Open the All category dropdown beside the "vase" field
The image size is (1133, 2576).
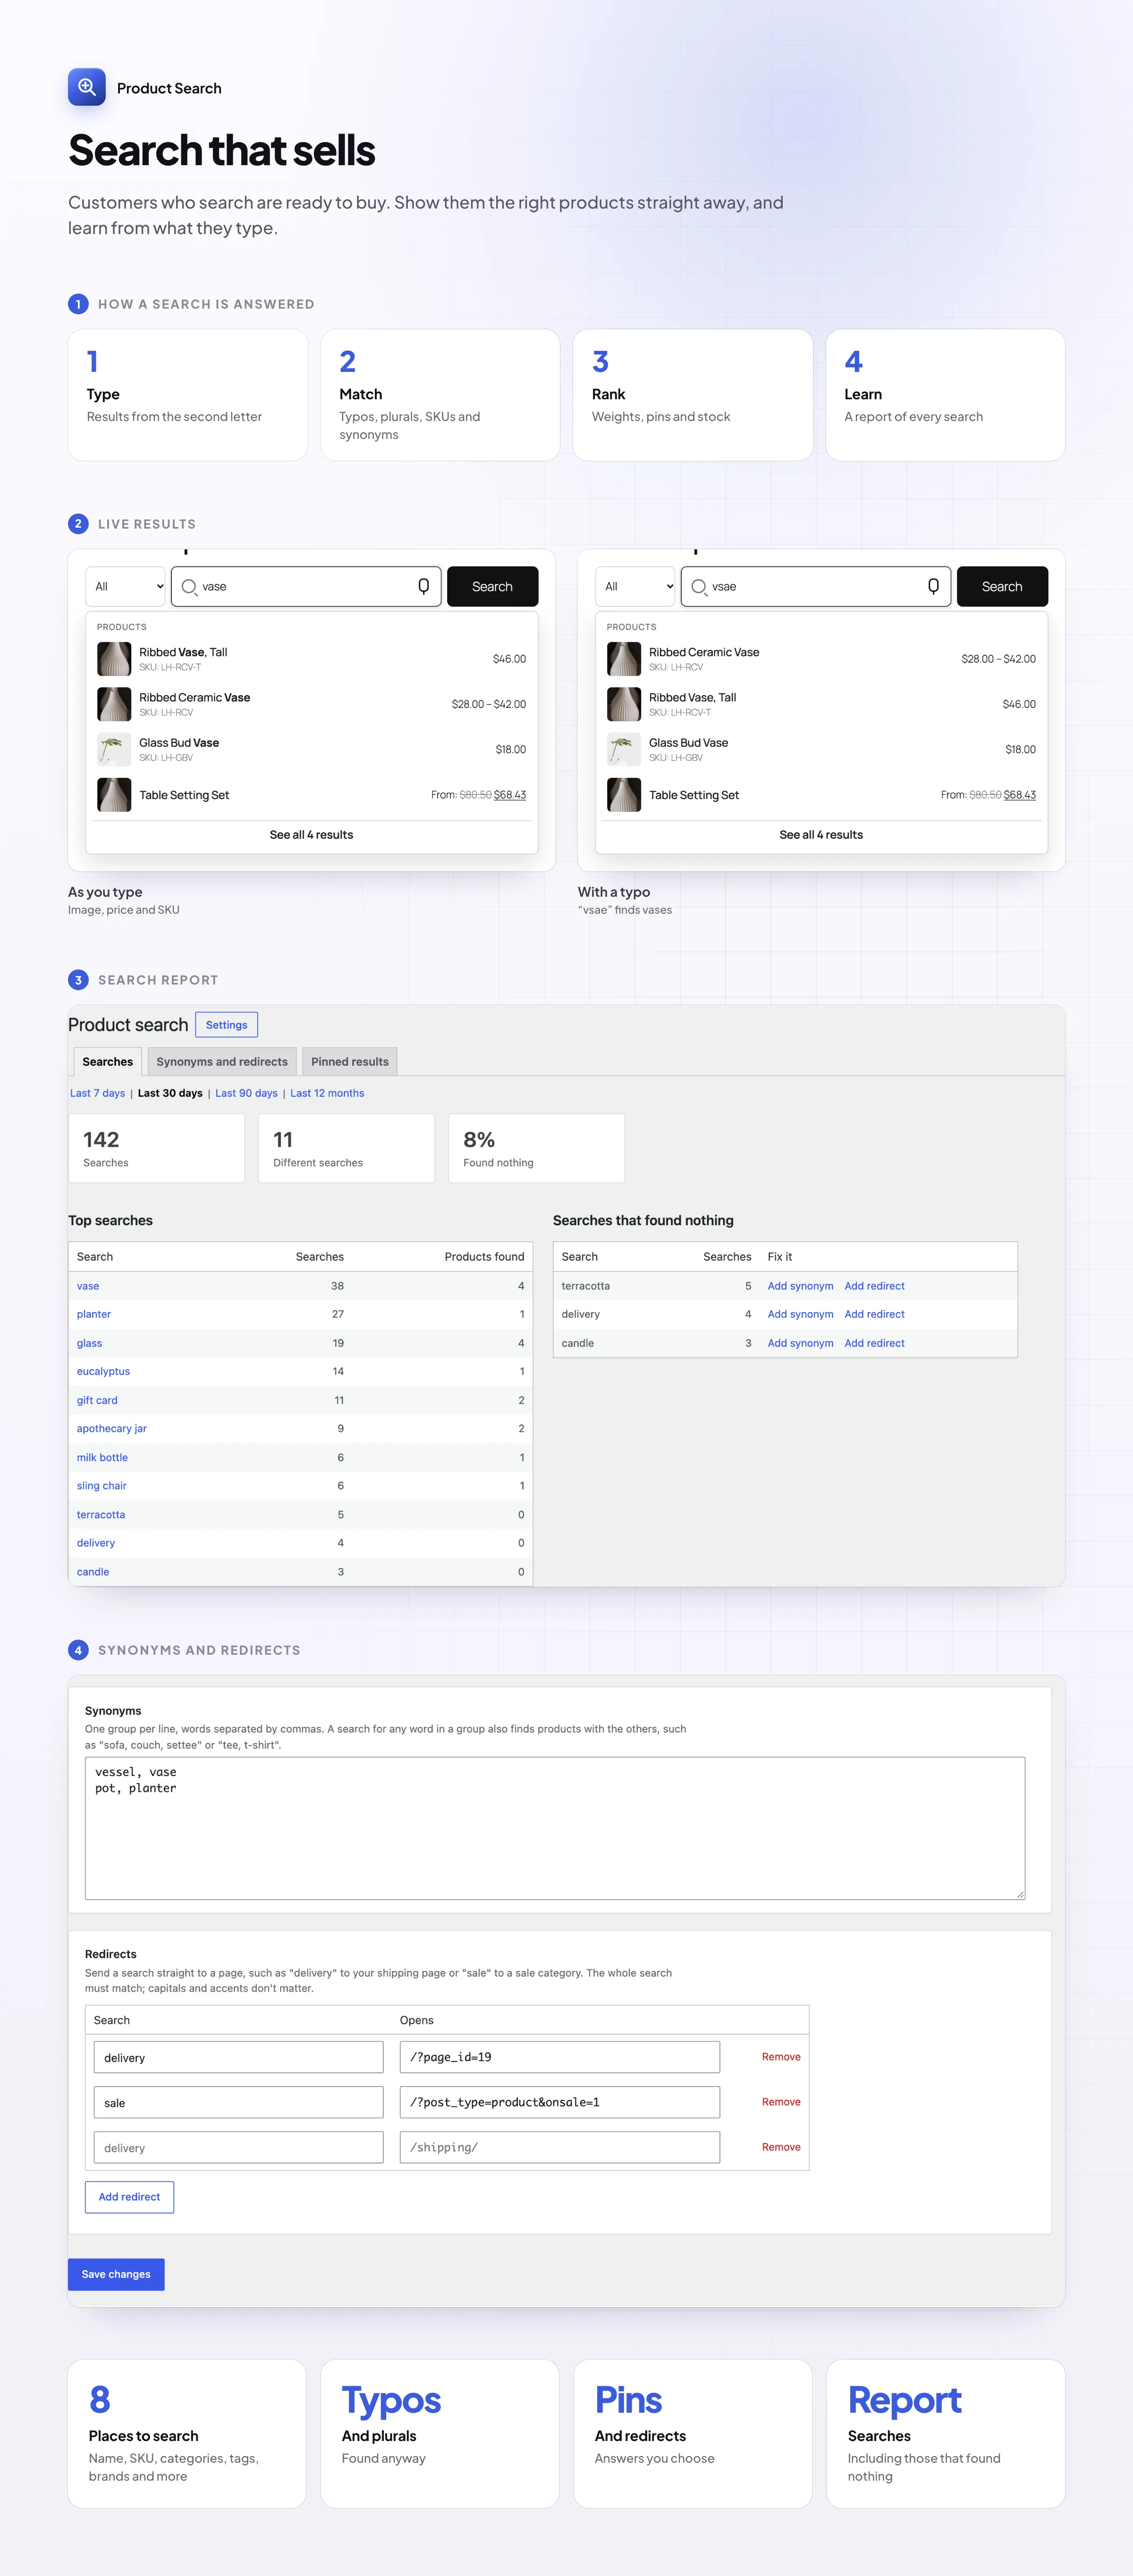(126, 587)
